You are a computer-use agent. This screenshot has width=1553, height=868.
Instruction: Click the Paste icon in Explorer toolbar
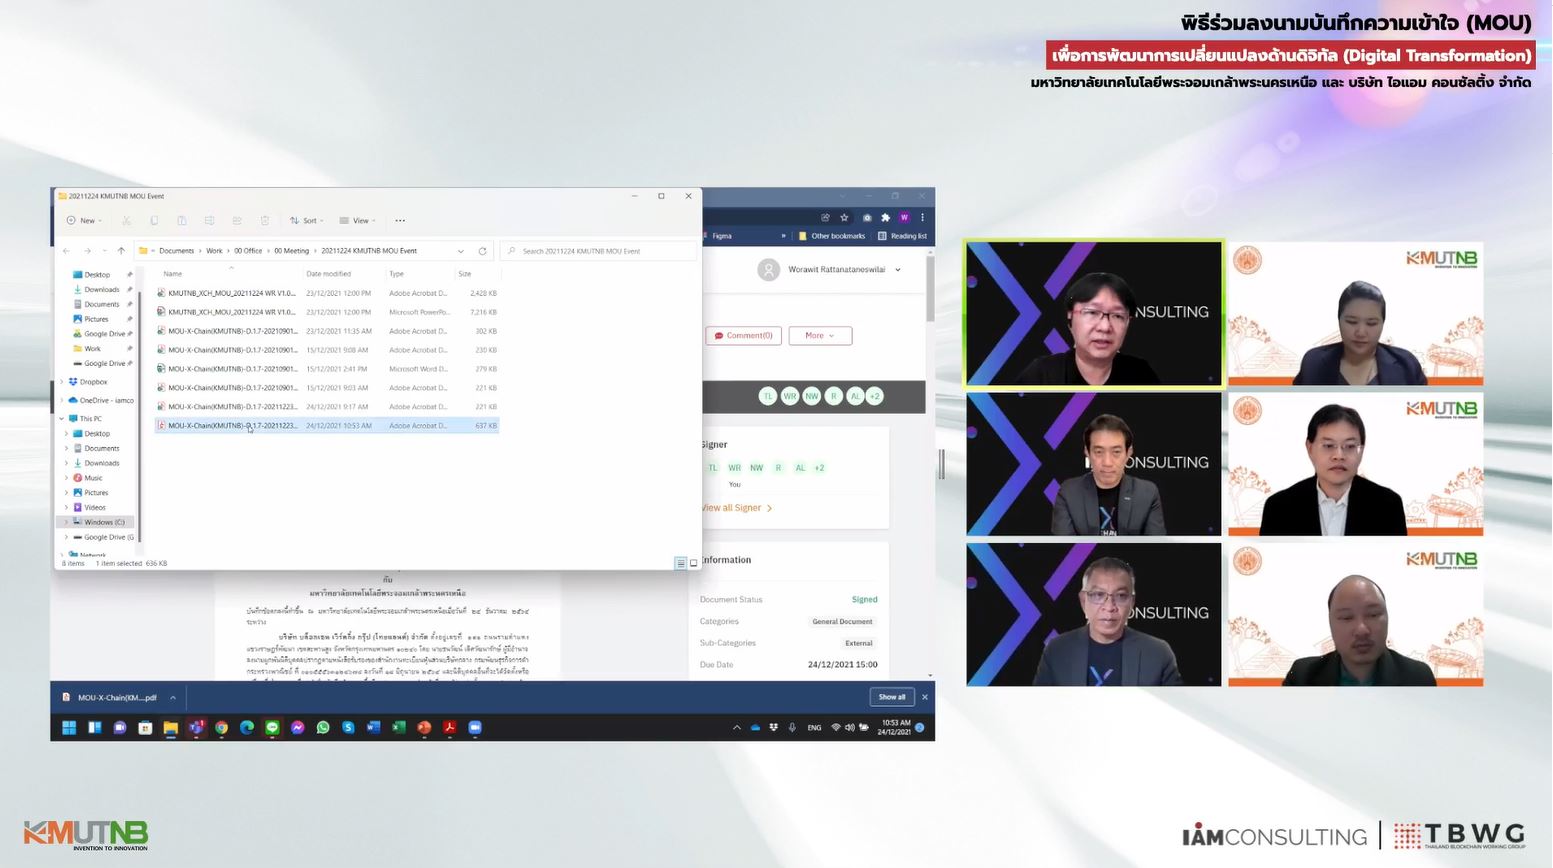[x=181, y=221]
